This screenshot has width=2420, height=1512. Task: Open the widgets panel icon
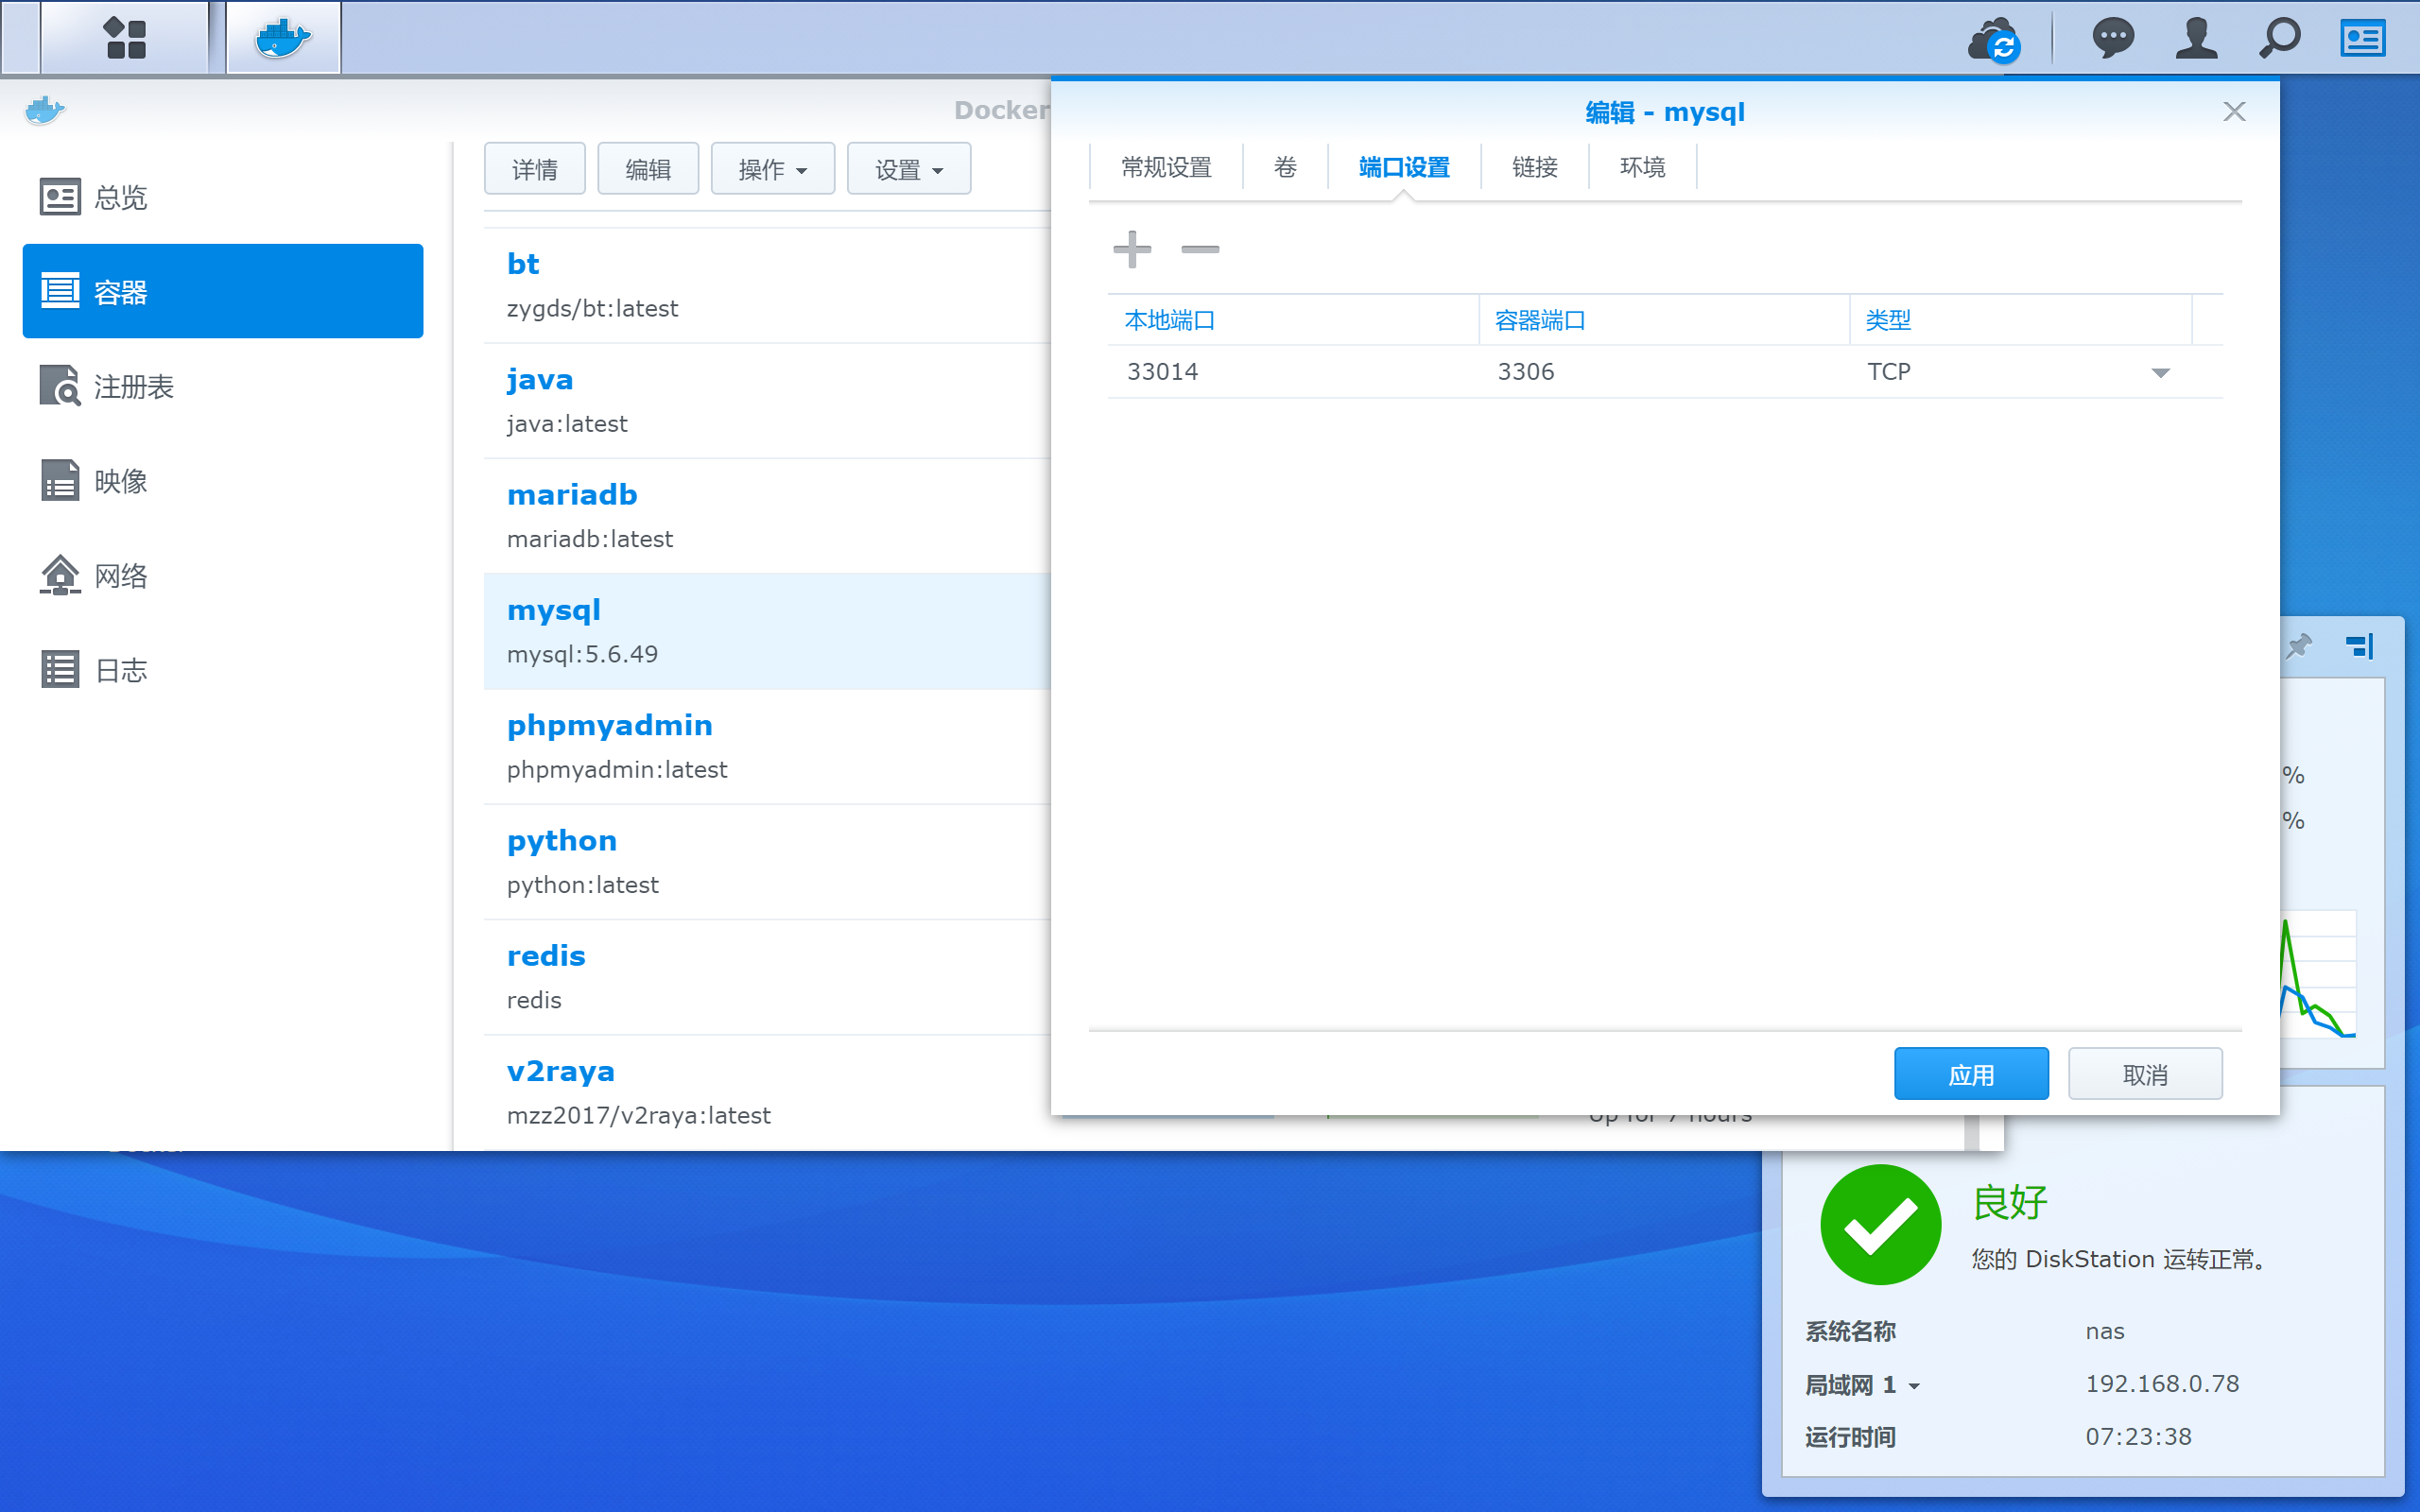[2363, 38]
